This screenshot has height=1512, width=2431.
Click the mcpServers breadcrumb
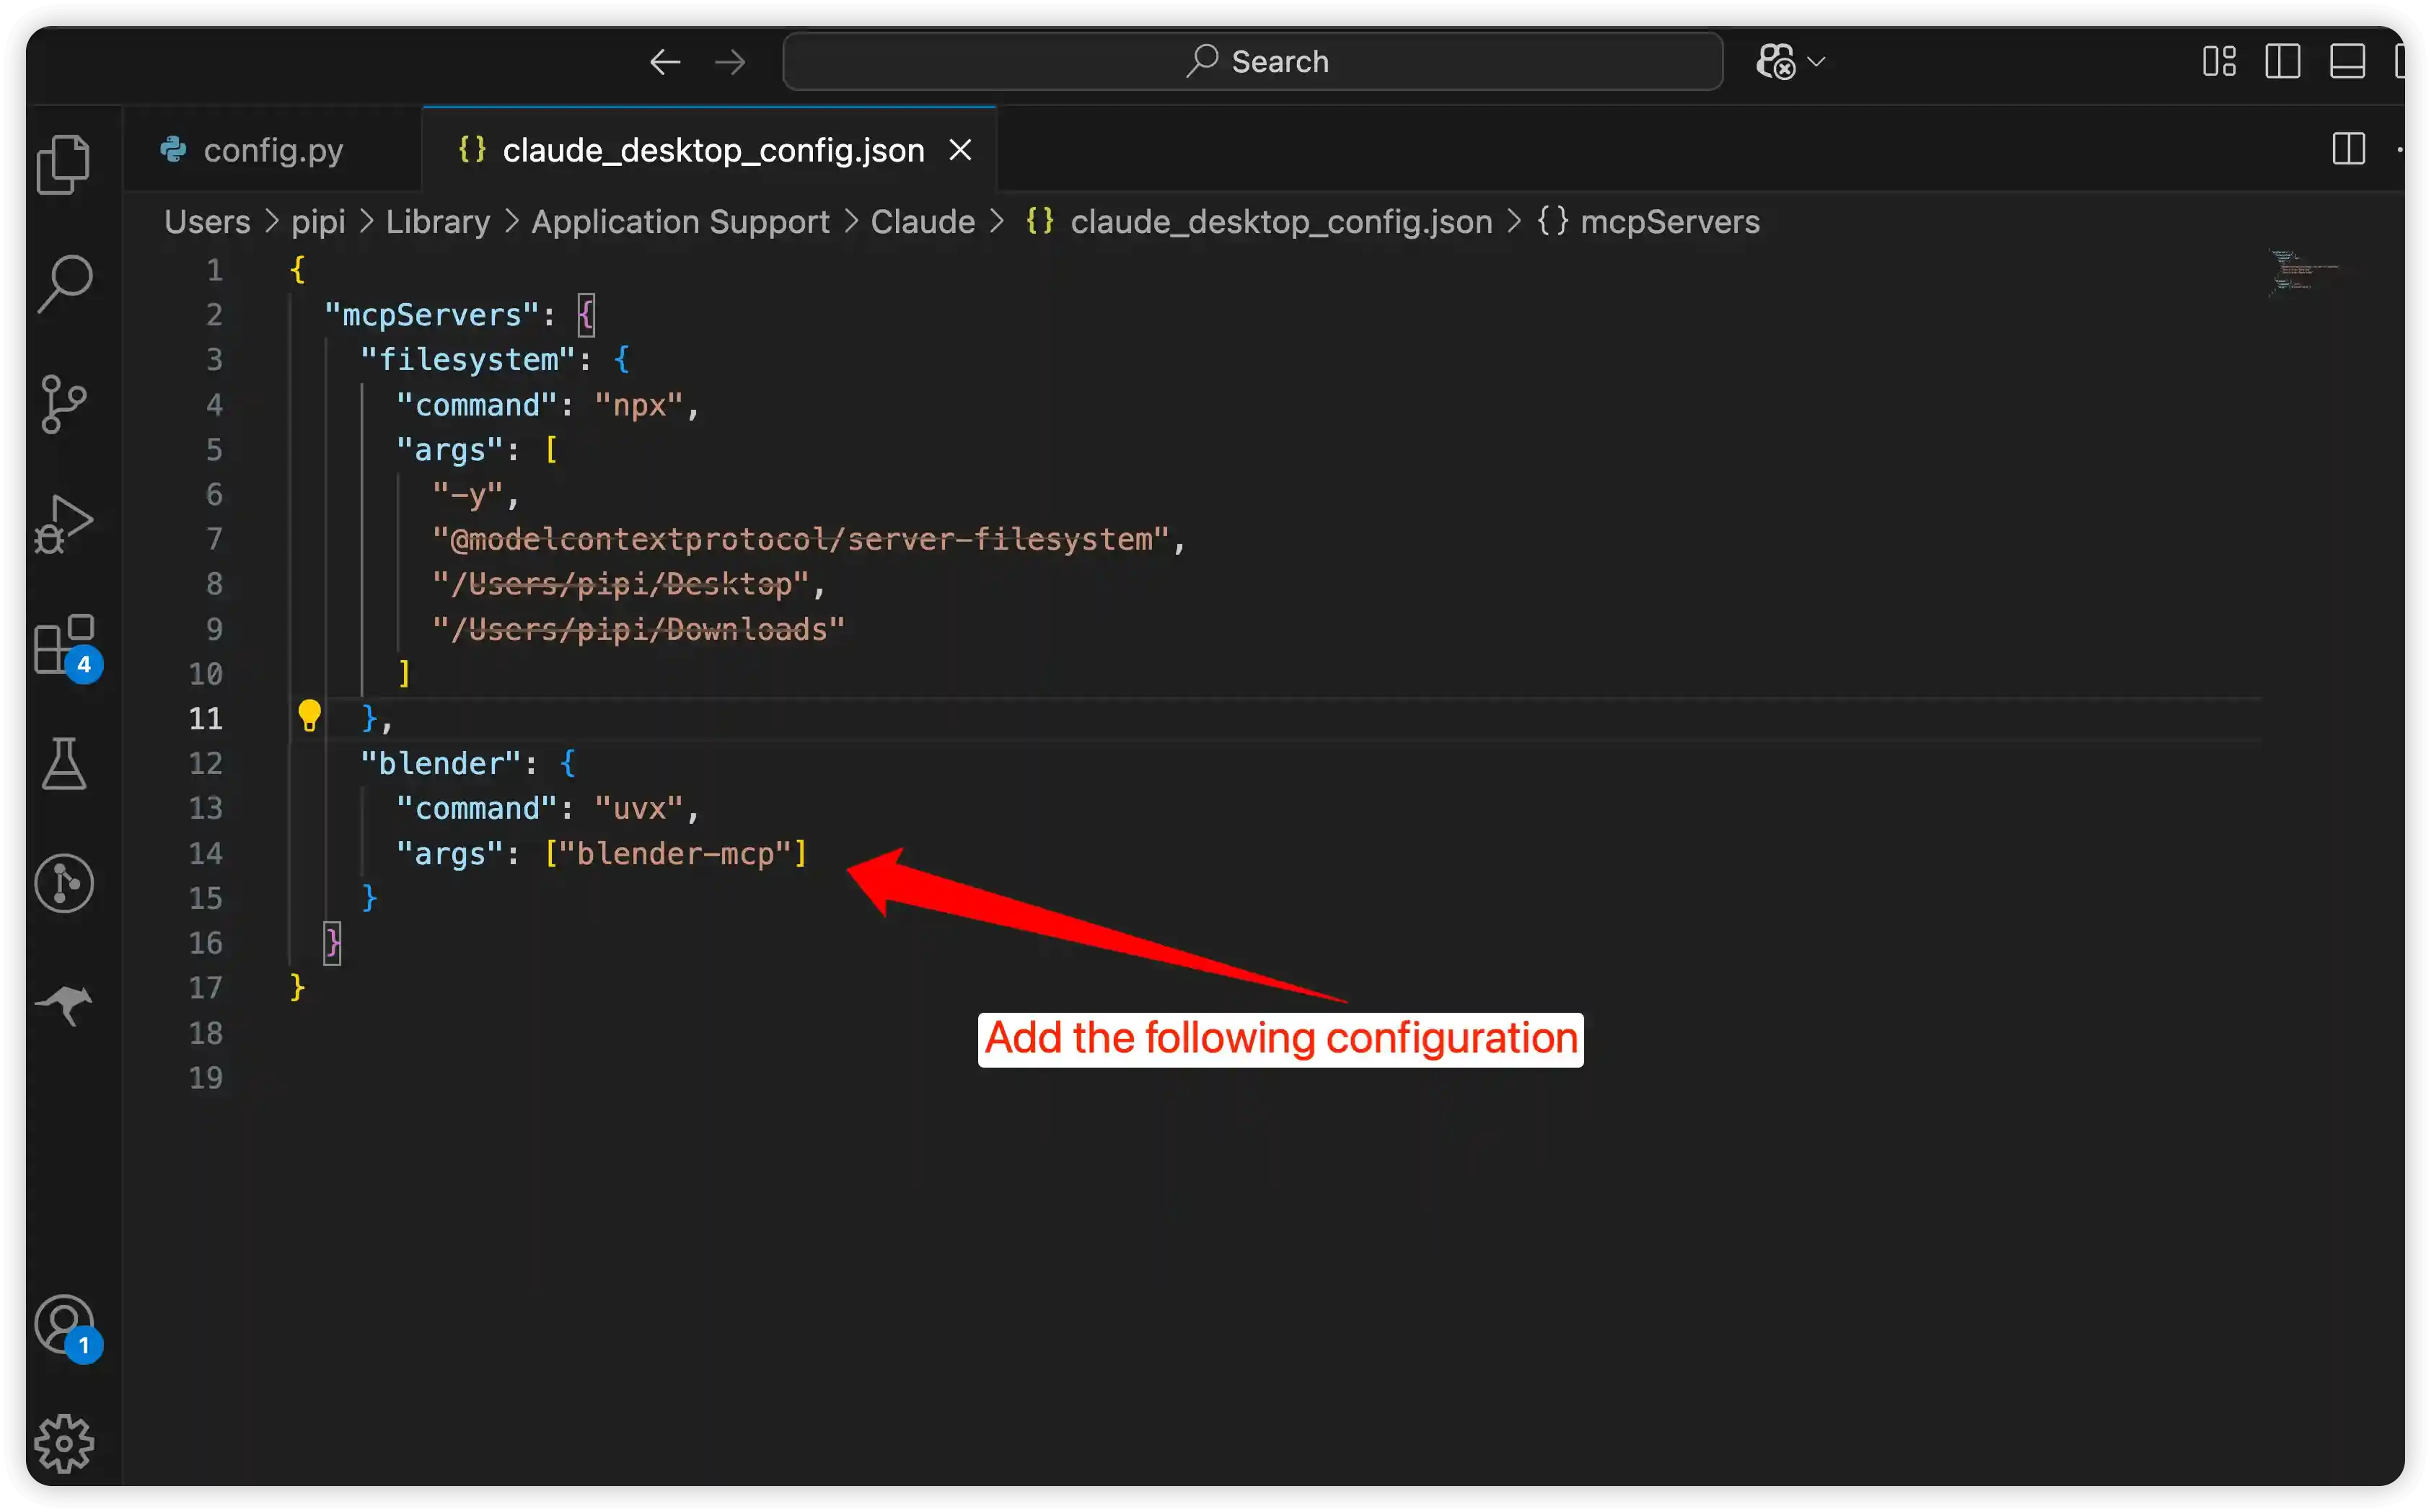click(x=1648, y=222)
